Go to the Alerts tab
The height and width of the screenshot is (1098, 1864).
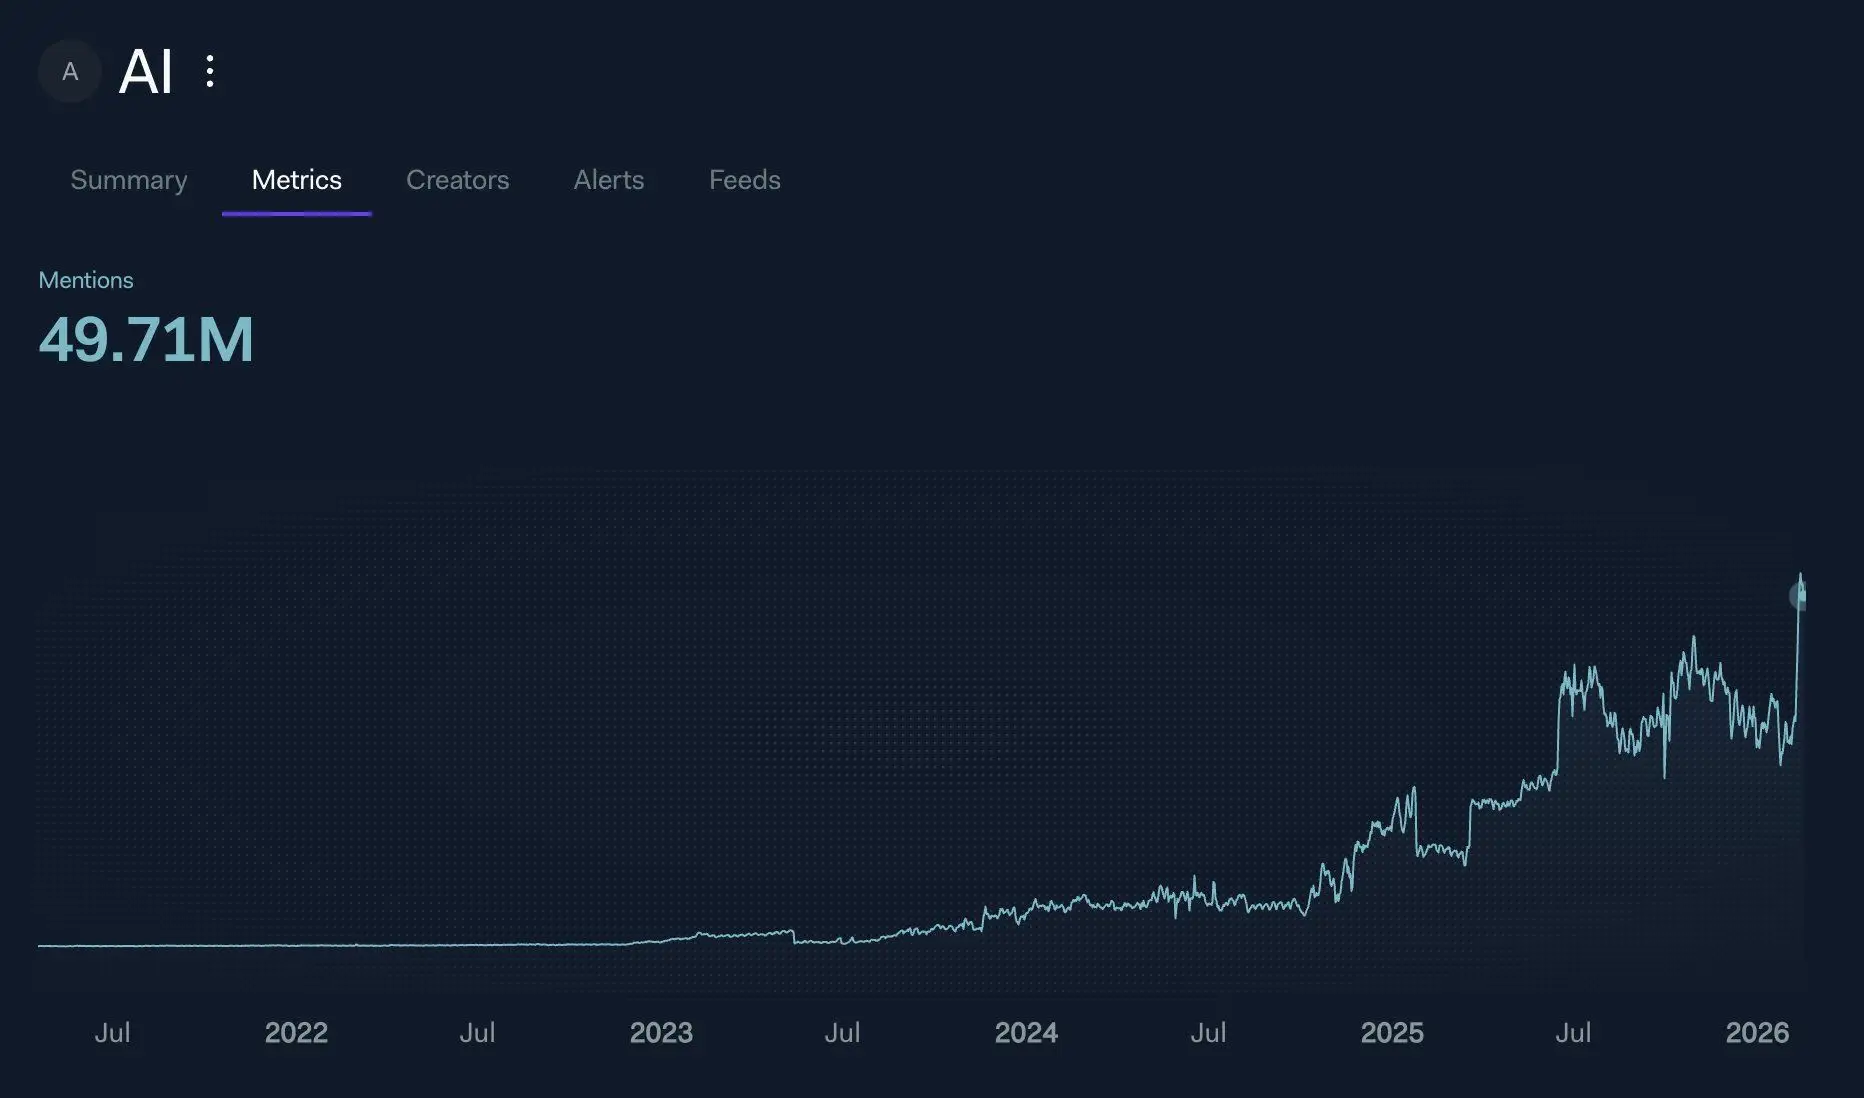pyautogui.click(x=609, y=180)
